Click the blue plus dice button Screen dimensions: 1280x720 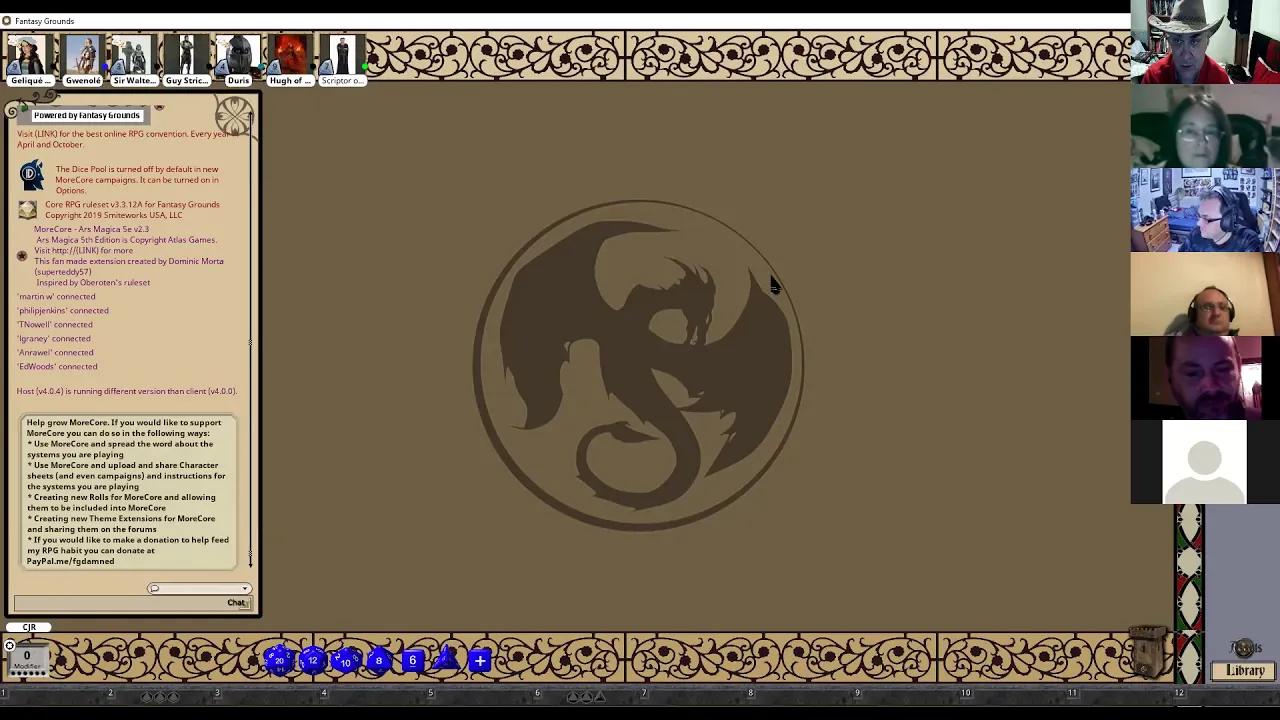(x=480, y=661)
